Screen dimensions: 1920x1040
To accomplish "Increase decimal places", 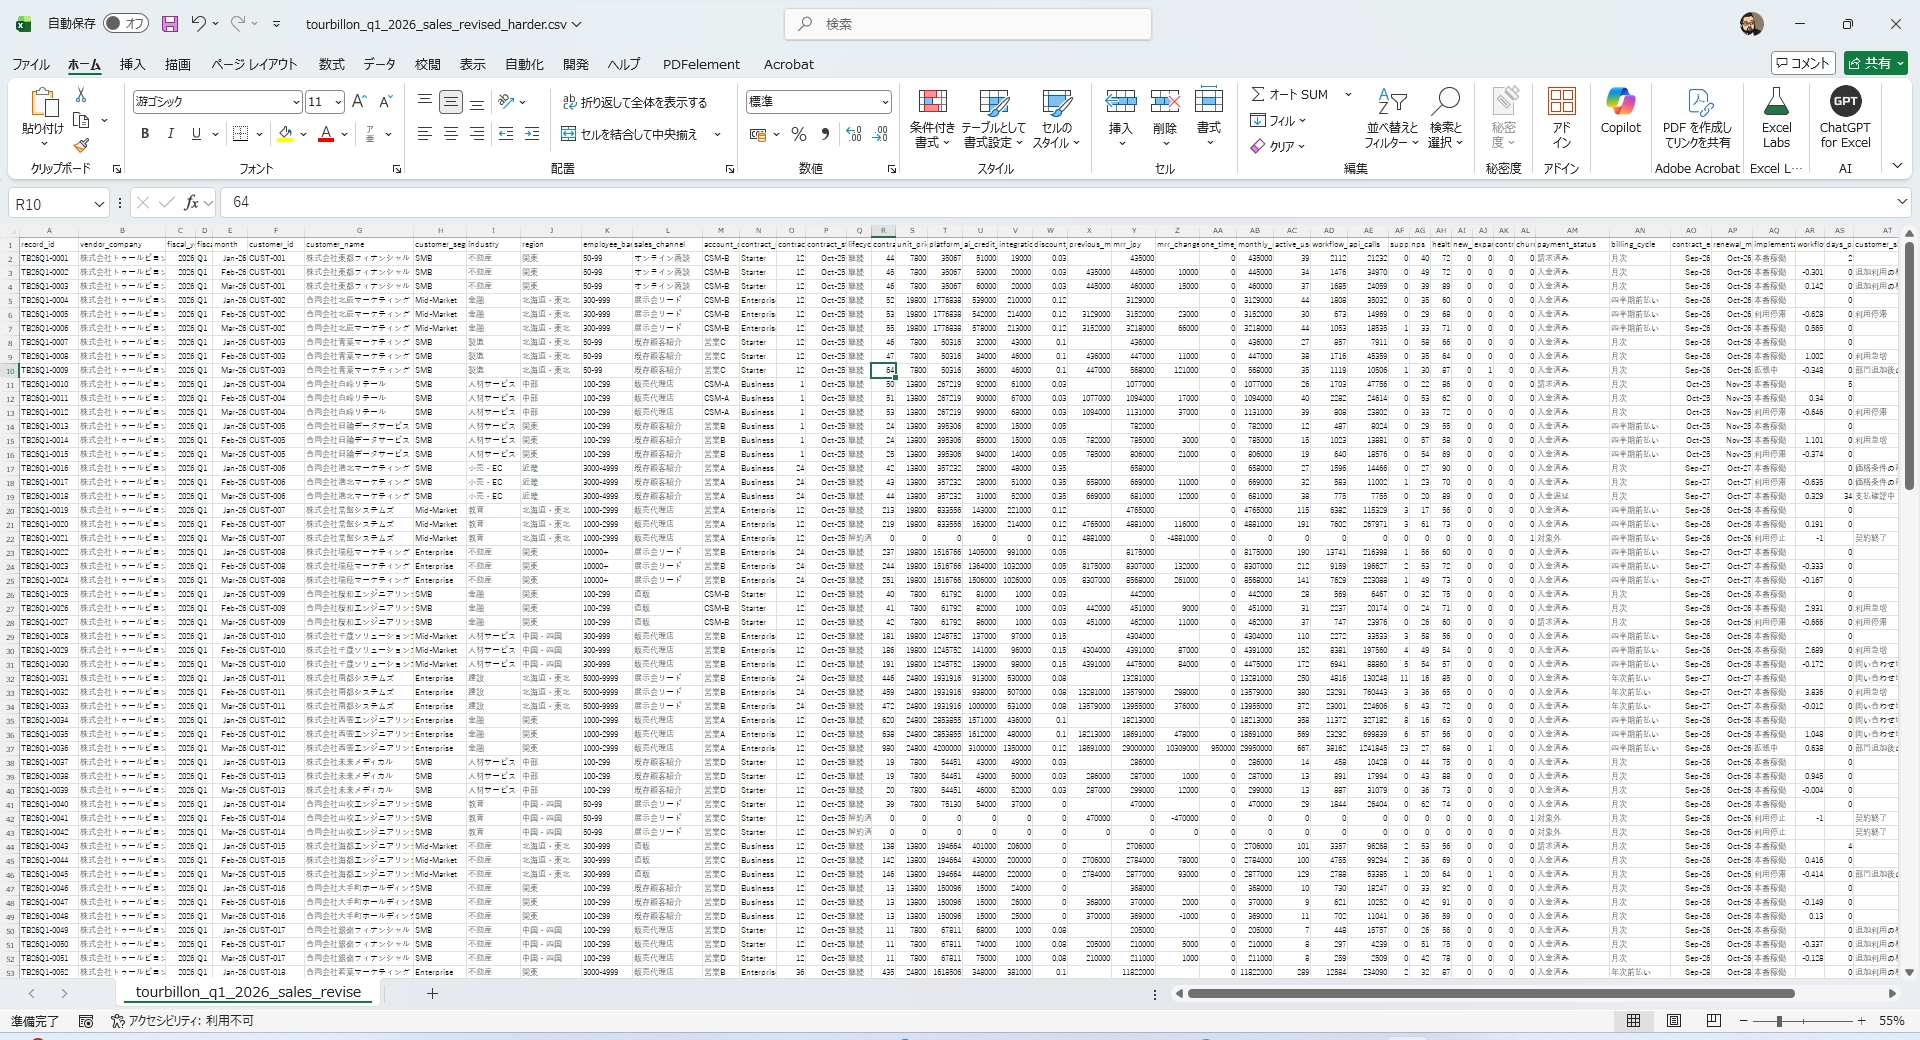I will pos(854,134).
